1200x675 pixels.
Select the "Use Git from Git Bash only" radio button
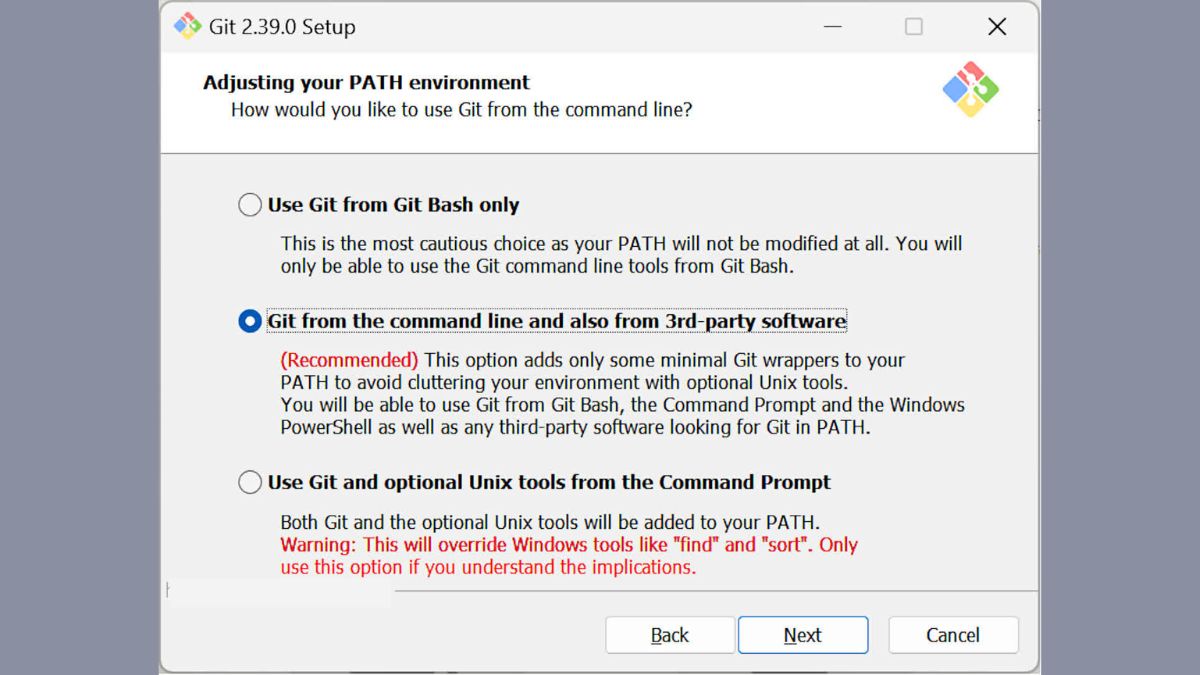point(250,205)
